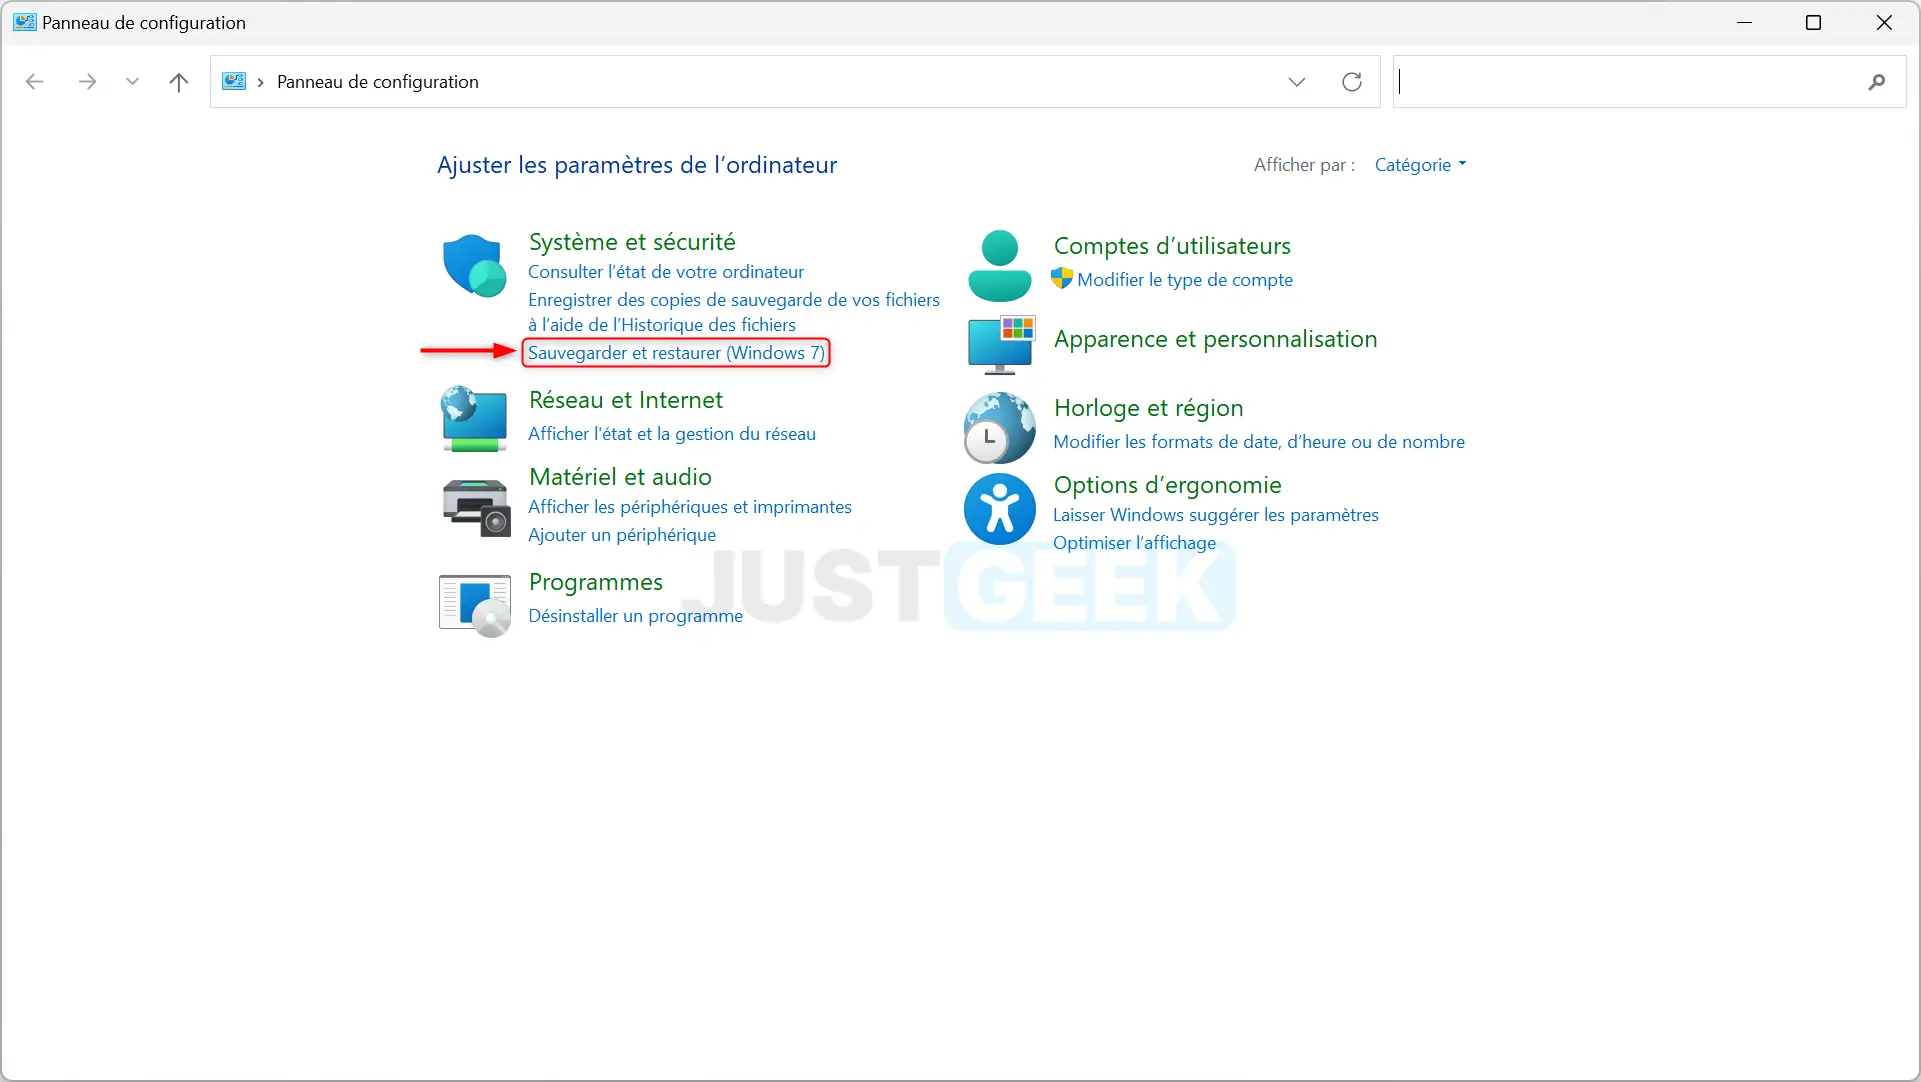Go back with the back arrow
This screenshot has height=1082, width=1921.
[34, 82]
